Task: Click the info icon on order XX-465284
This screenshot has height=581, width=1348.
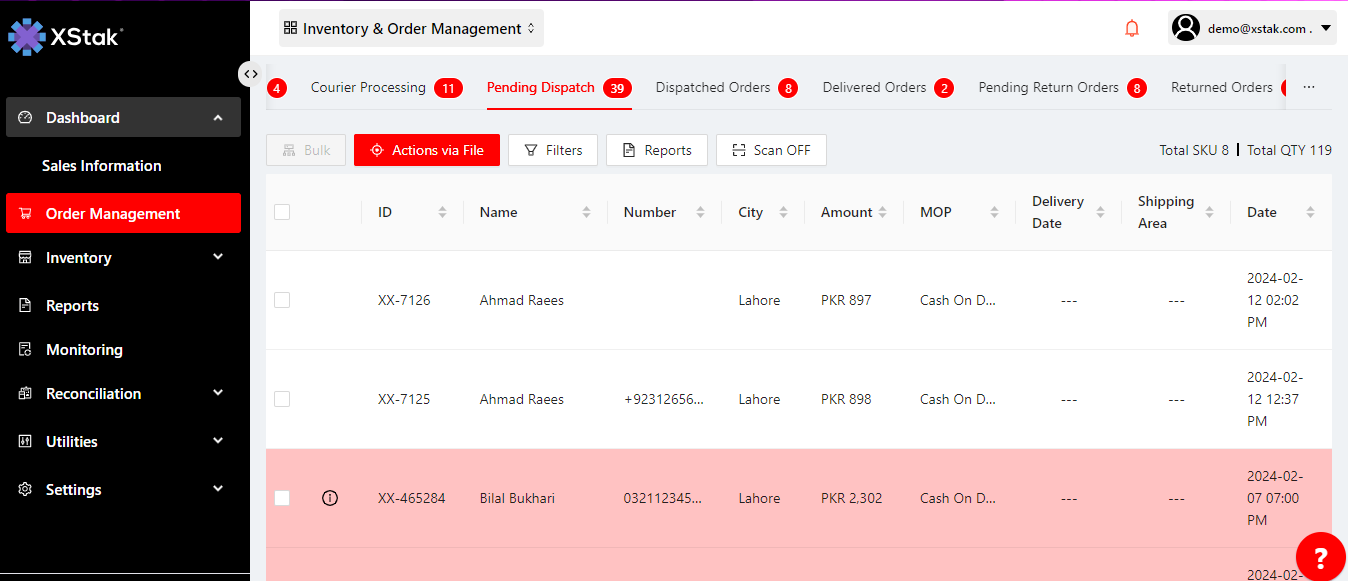Action: tap(330, 498)
